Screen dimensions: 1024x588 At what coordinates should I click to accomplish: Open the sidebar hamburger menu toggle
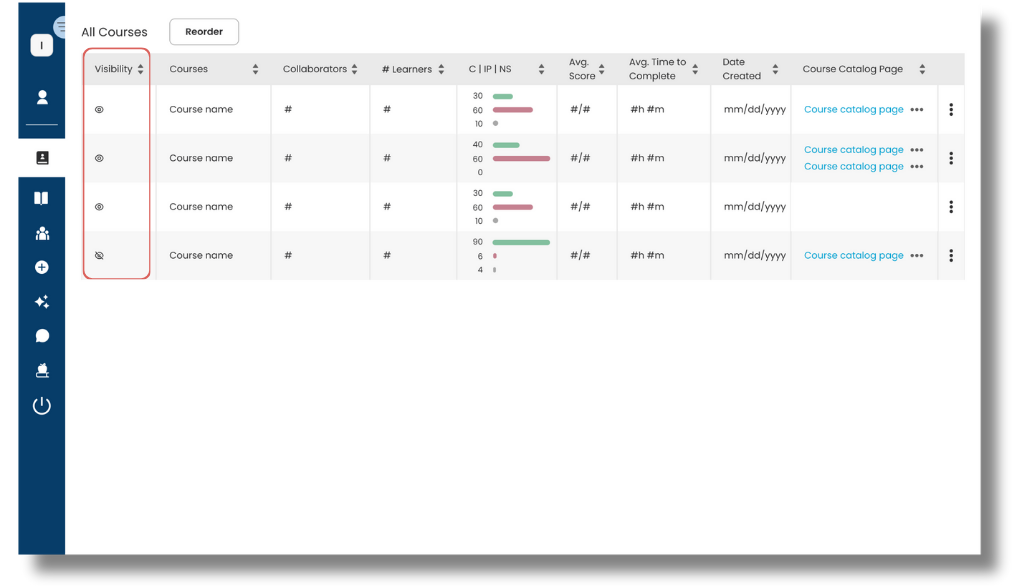click(60, 27)
